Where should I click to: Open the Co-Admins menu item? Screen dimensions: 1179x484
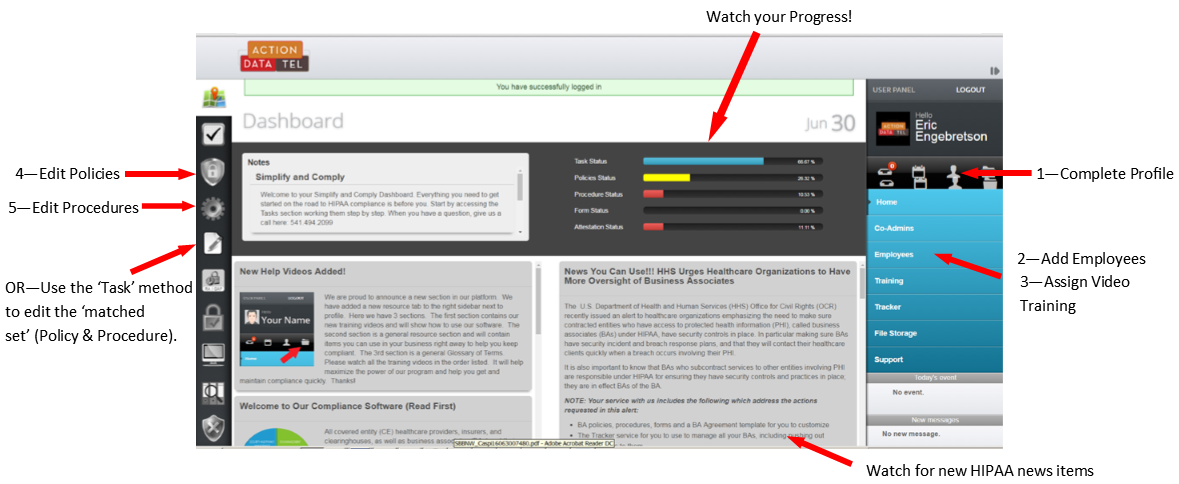[935, 228]
